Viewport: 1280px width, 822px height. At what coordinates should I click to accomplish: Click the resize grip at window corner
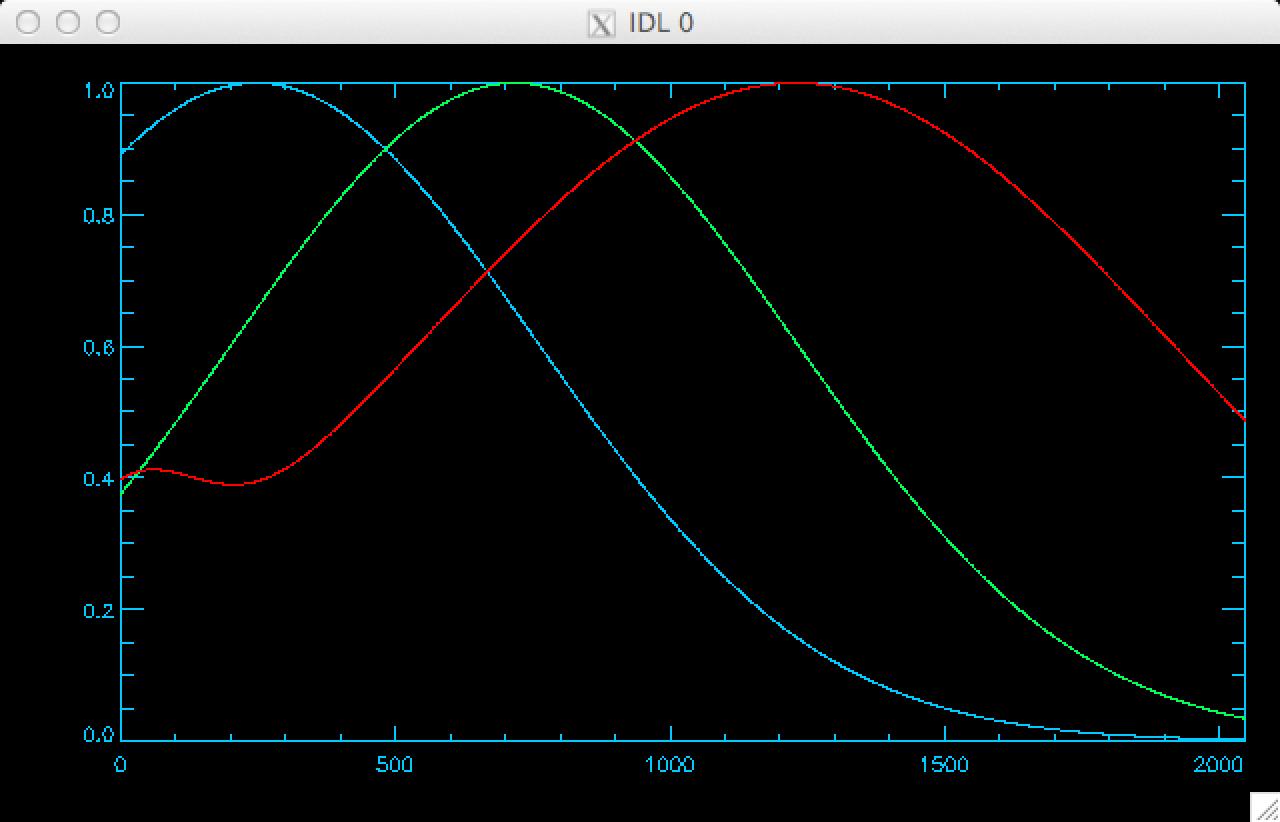[x=1266, y=807]
